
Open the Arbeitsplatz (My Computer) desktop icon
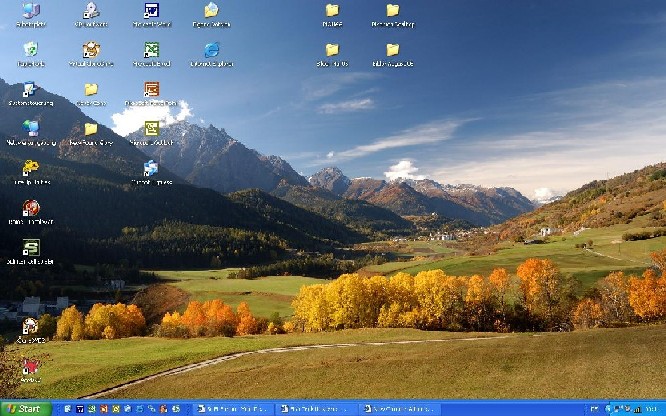pyautogui.click(x=31, y=11)
